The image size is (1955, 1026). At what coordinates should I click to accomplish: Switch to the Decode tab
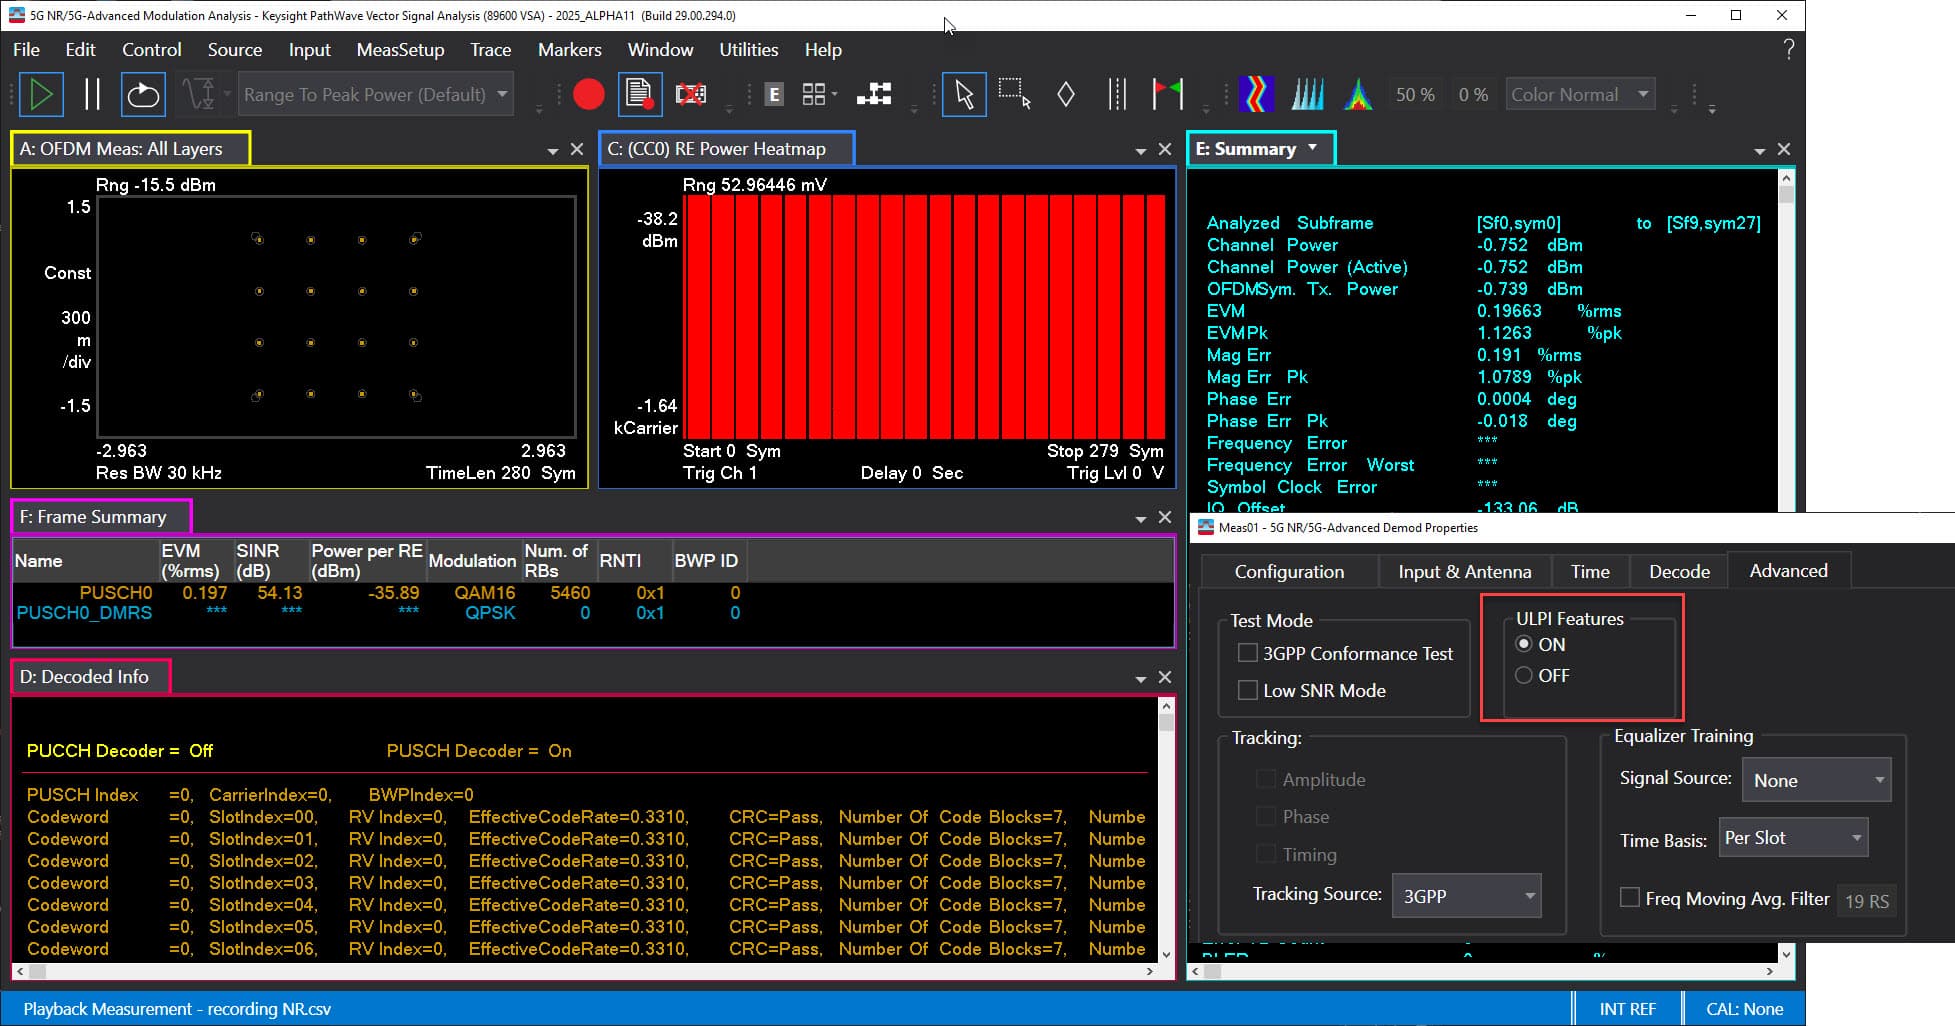1678,571
